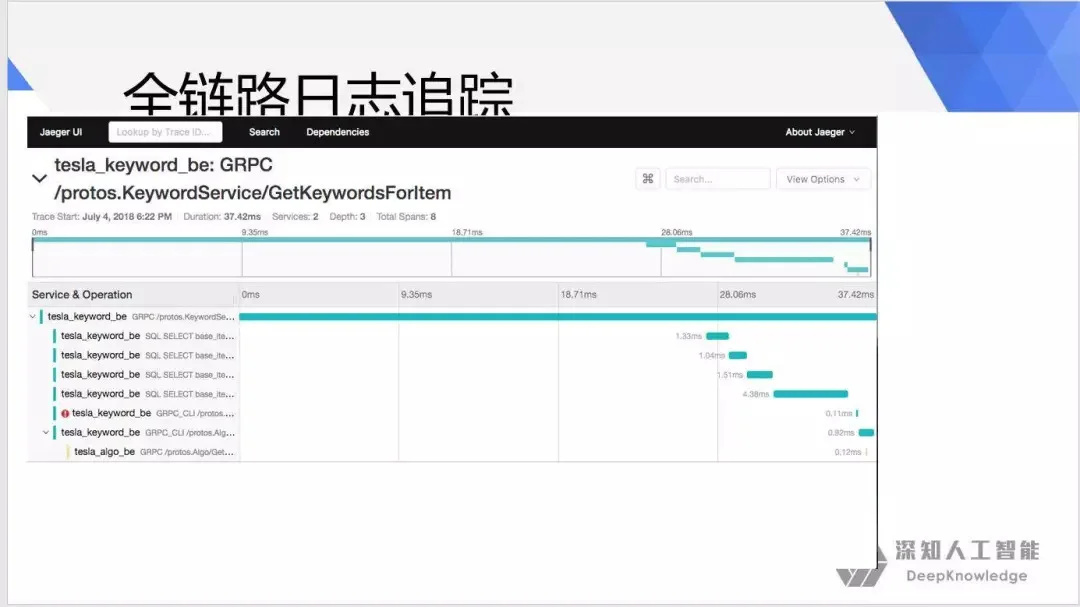
Task: Focus the Lookup by Trace ID field
Action: coord(165,132)
